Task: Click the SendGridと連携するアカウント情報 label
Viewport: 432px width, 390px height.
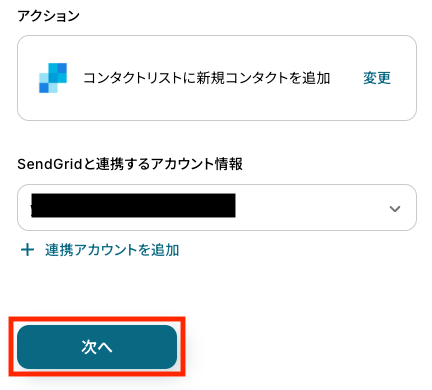Action: (130, 164)
